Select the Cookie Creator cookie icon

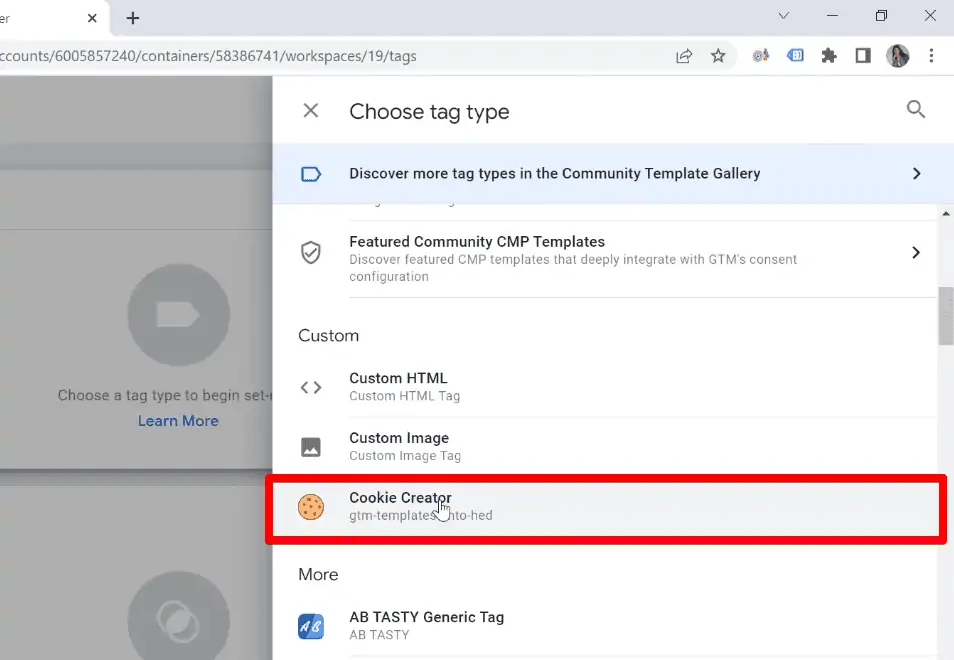311,506
